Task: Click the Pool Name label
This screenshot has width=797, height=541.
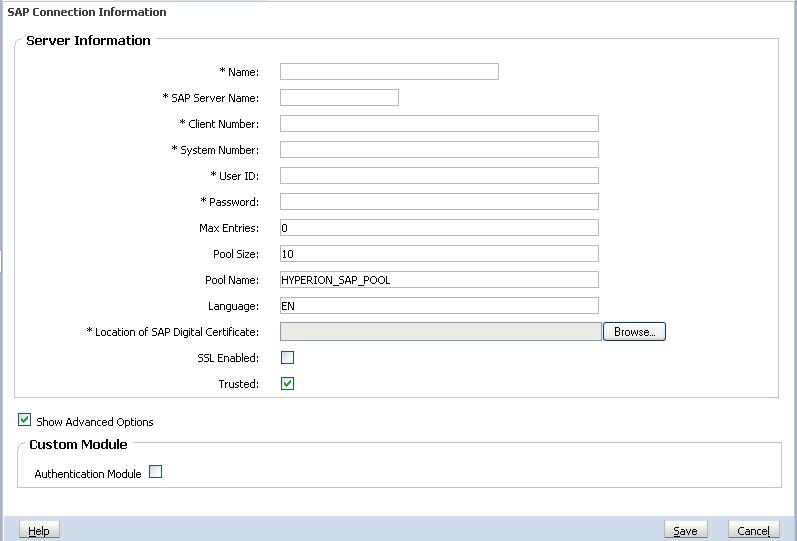Action: (232, 280)
